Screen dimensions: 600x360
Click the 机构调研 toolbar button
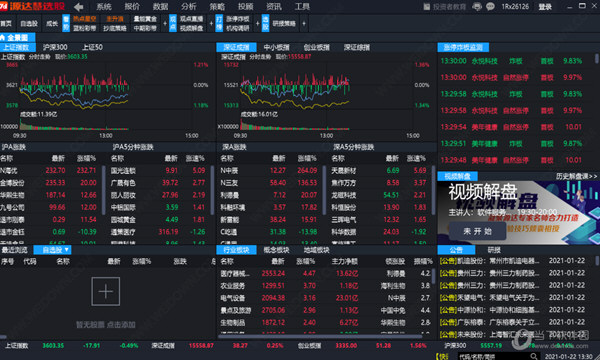point(238,28)
